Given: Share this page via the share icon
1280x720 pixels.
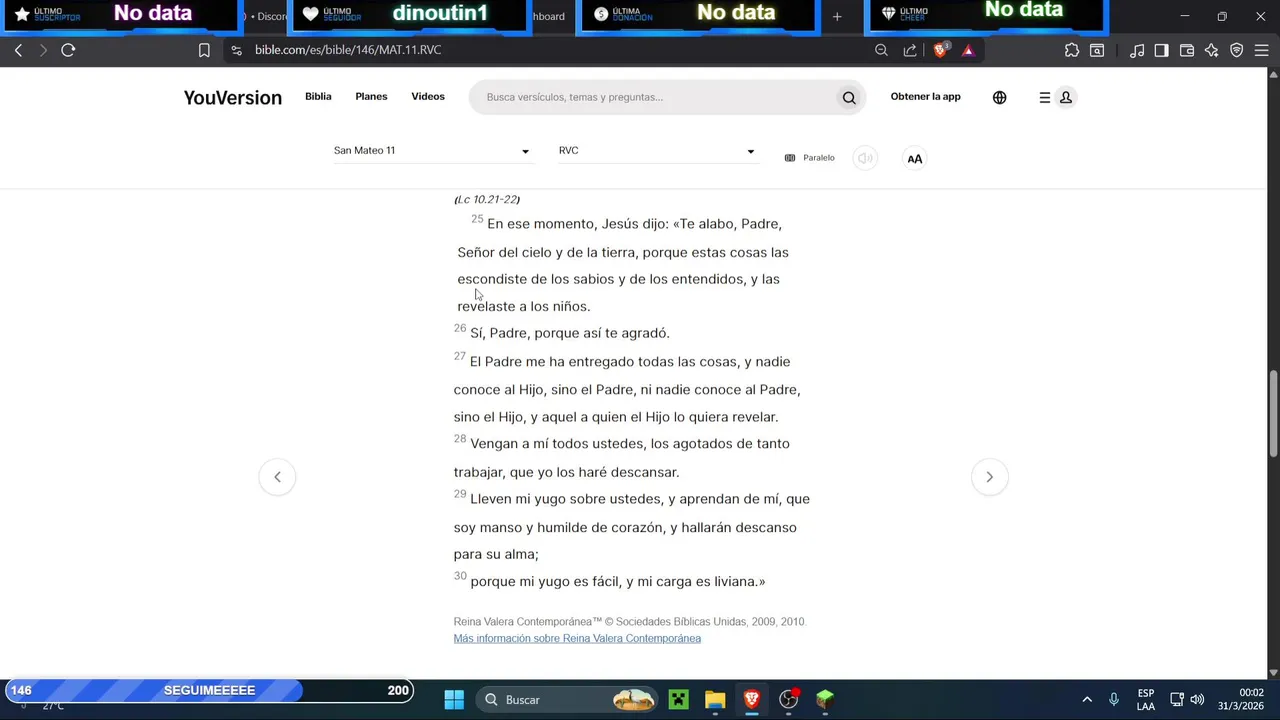Looking at the screenshot, I should click(910, 50).
